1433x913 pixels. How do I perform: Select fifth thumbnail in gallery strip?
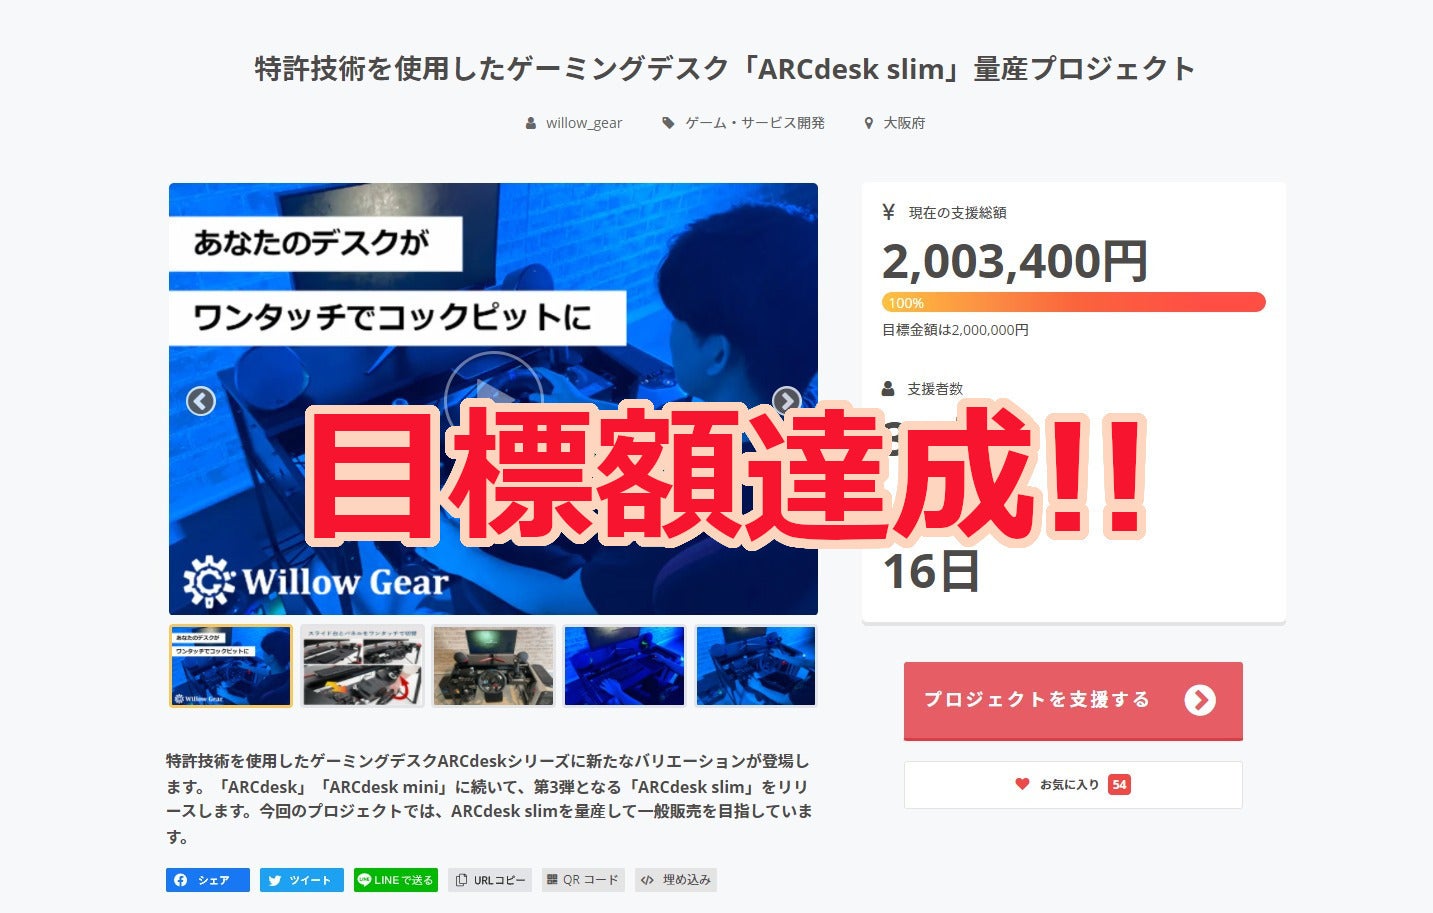coord(756,666)
